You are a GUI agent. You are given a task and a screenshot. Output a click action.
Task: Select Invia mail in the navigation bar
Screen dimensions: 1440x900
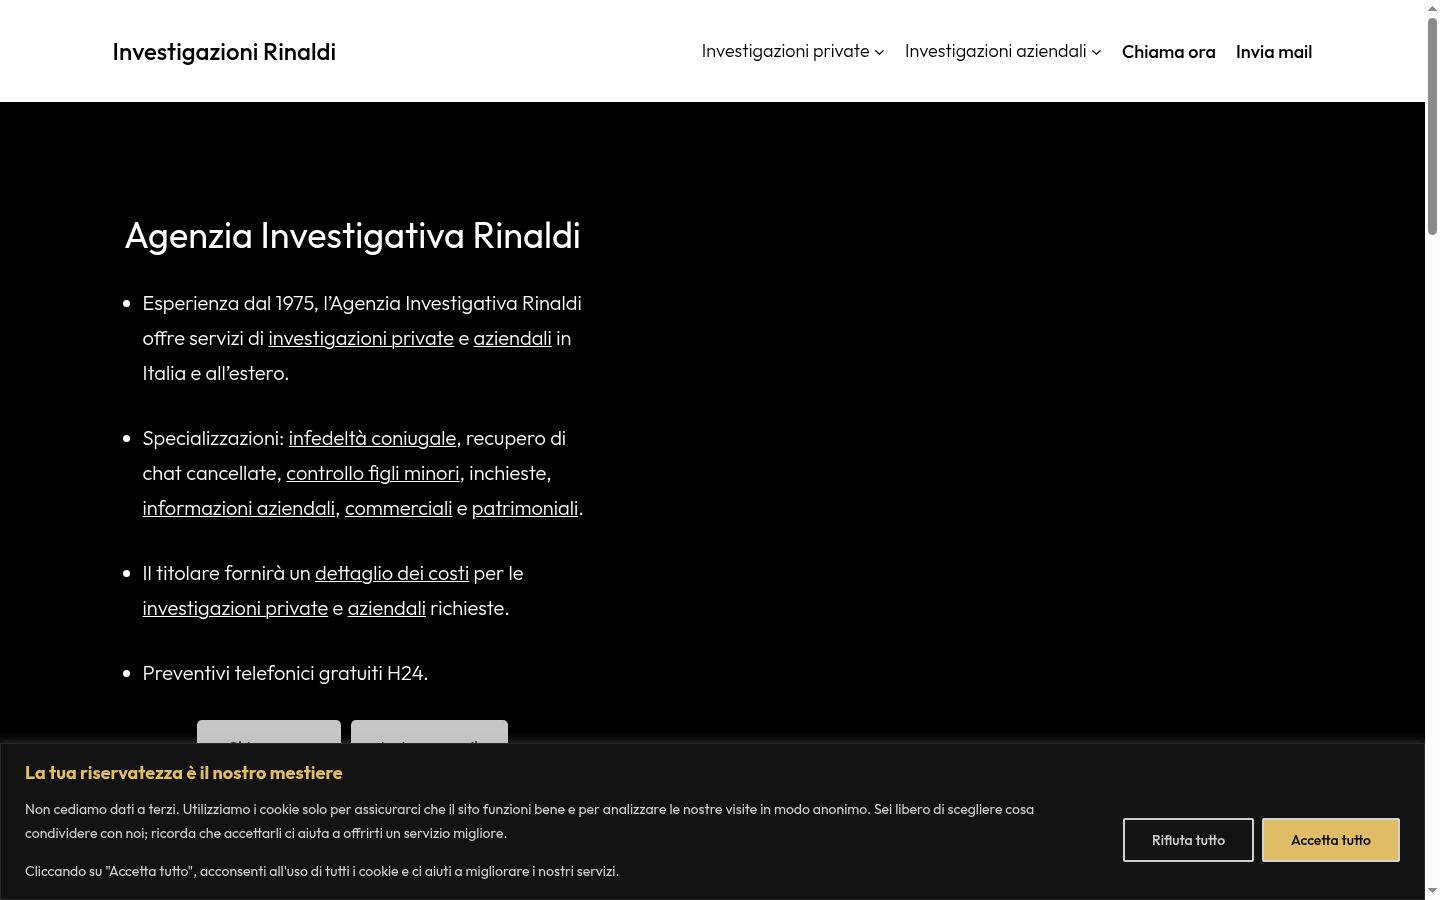point(1274,52)
